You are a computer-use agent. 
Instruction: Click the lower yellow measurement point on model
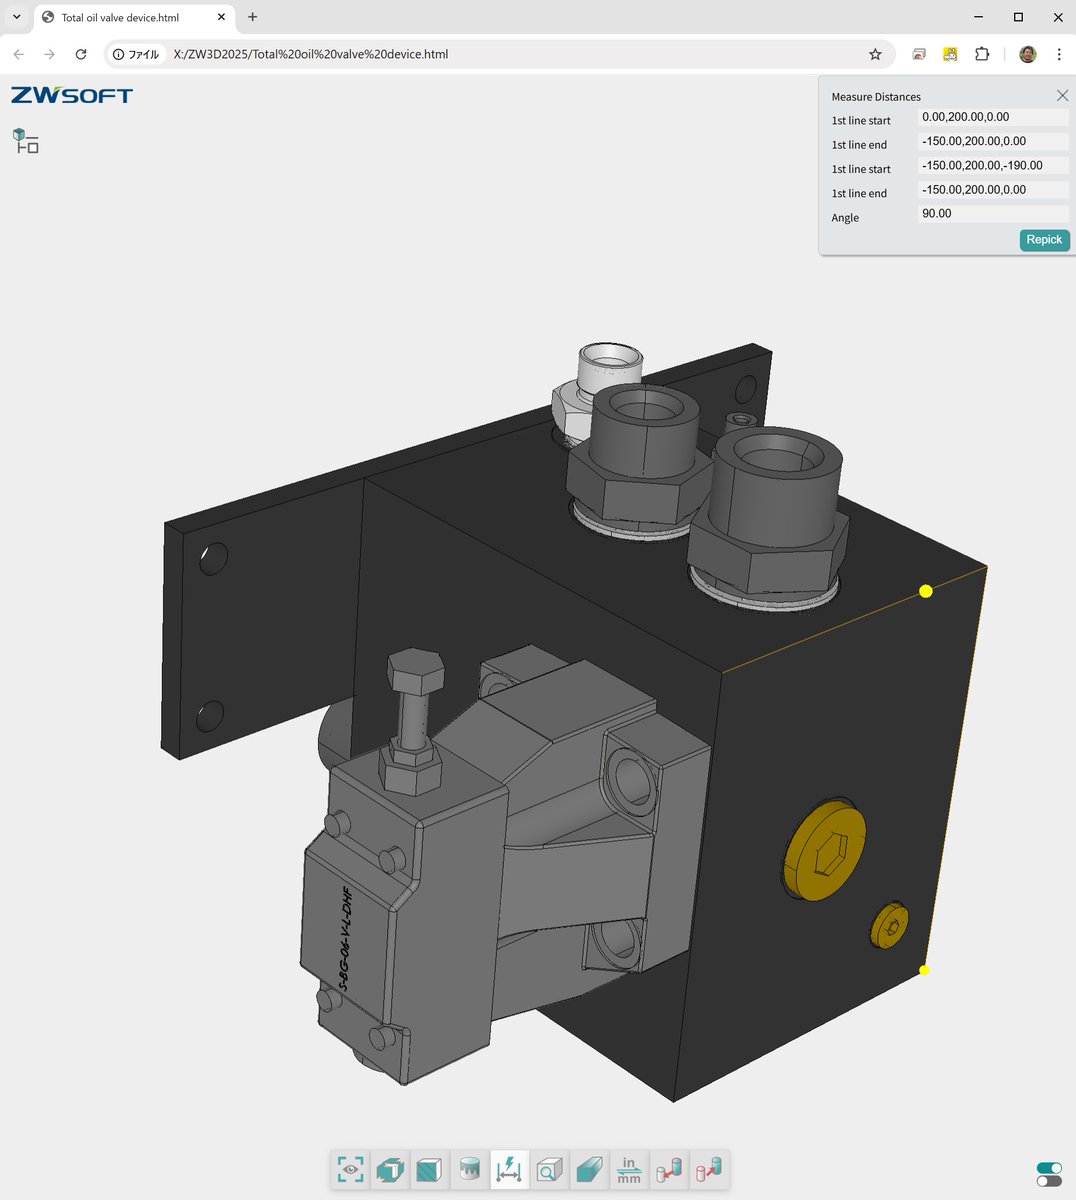click(924, 970)
